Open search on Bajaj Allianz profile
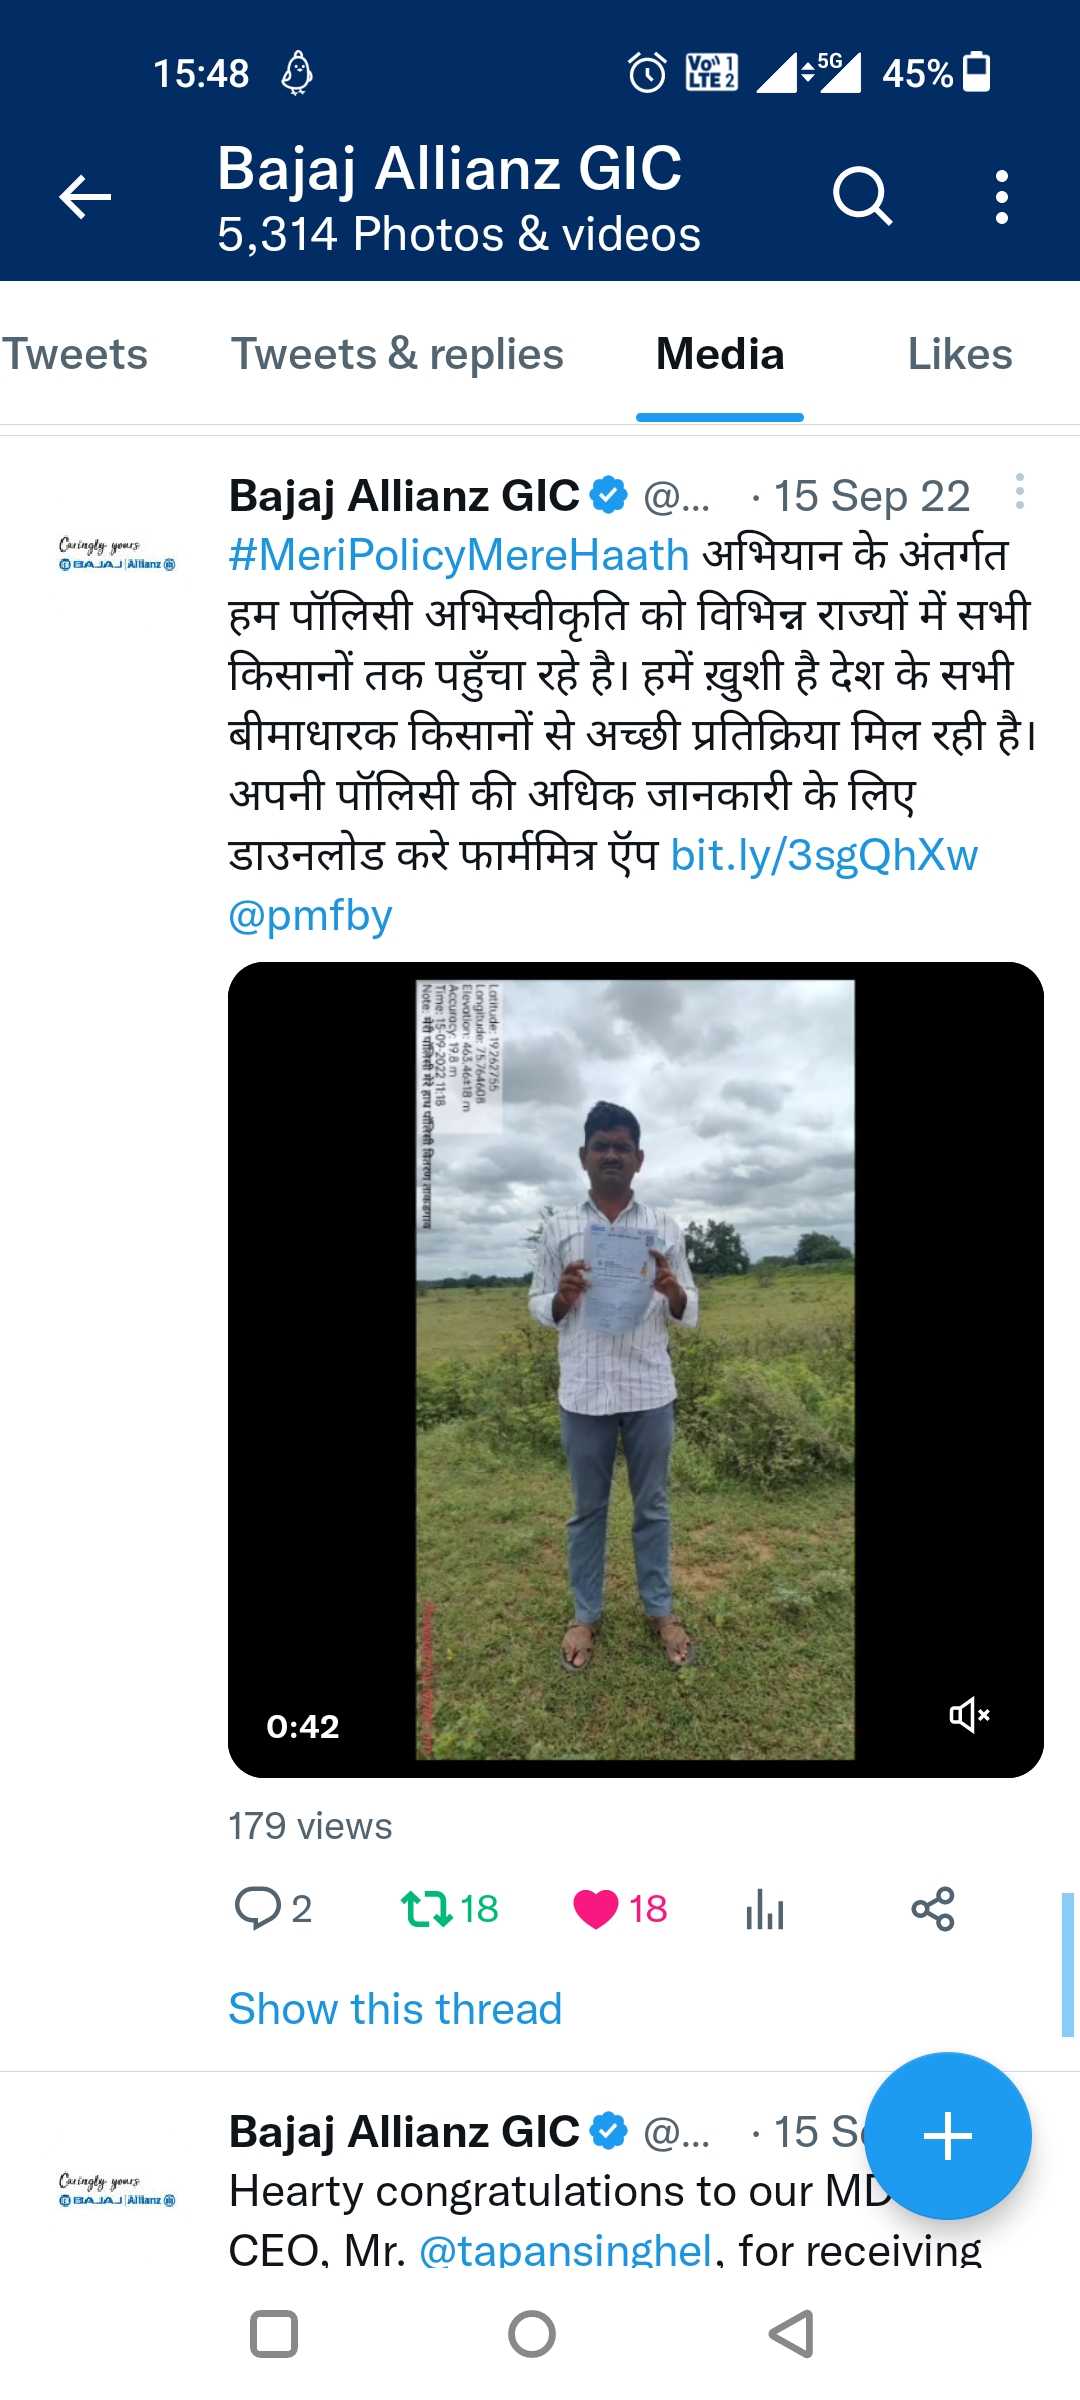This screenshot has height=2400, width=1080. tap(862, 196)
